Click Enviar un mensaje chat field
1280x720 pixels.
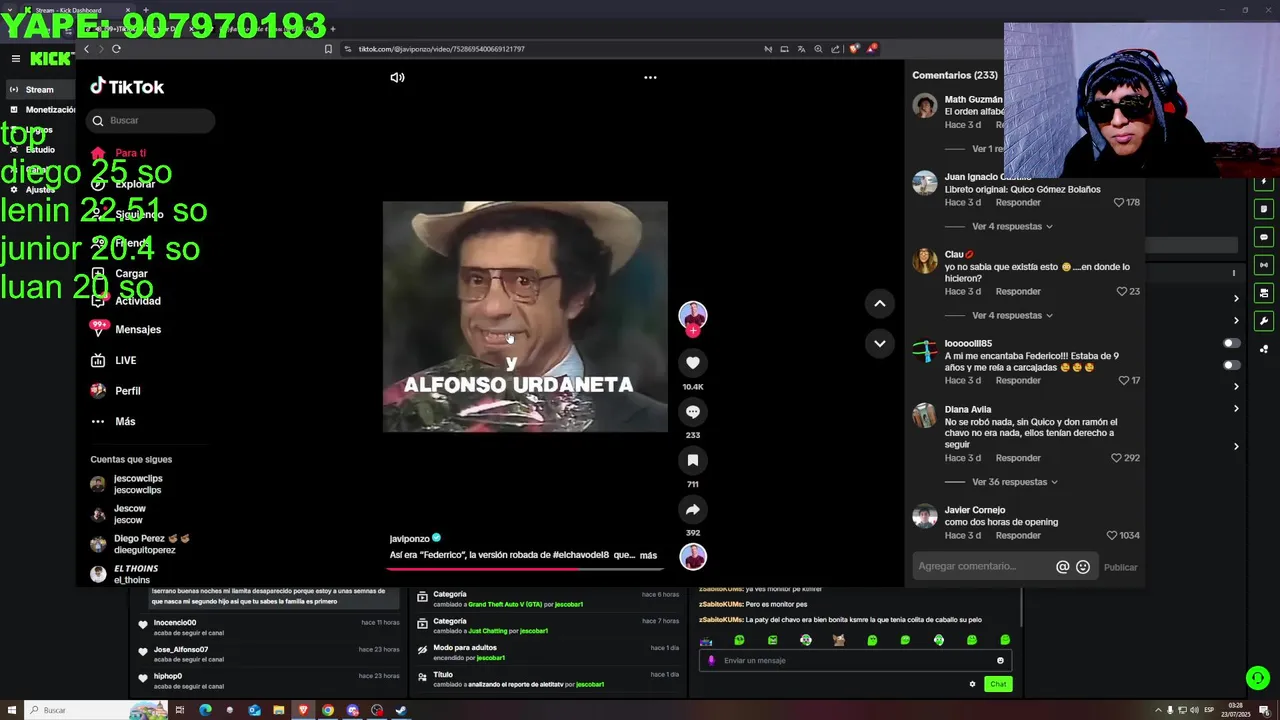[855, 660]
